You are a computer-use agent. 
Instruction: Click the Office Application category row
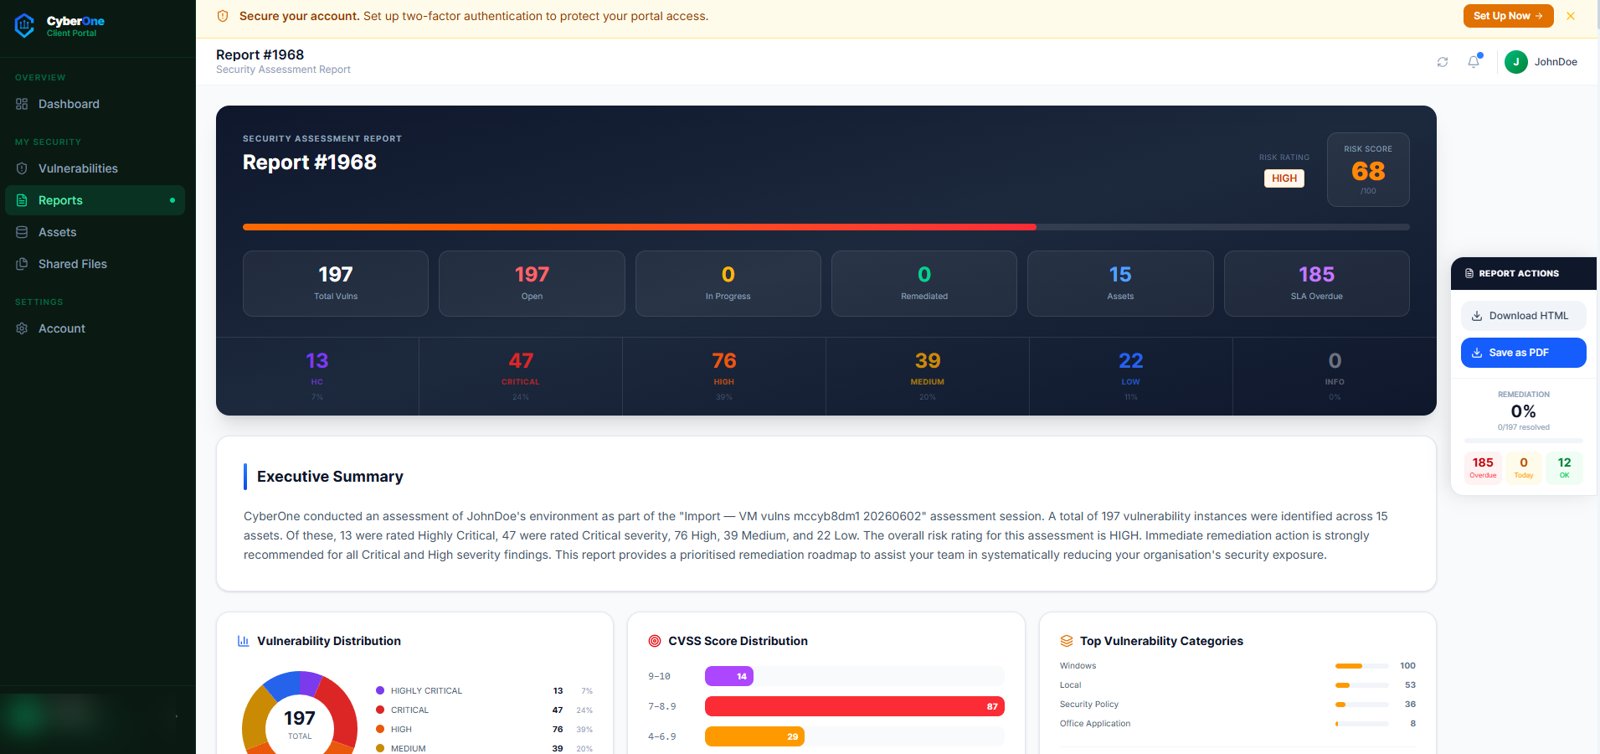point(1238,723)
